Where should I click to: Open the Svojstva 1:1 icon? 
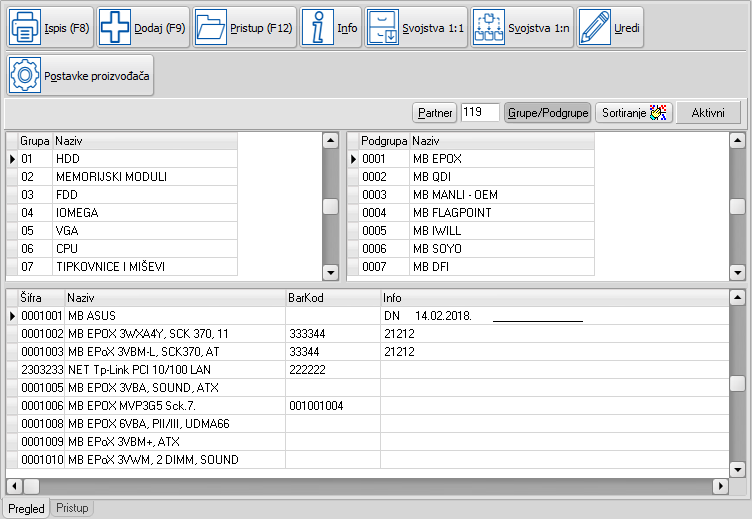tap(383, 27)
